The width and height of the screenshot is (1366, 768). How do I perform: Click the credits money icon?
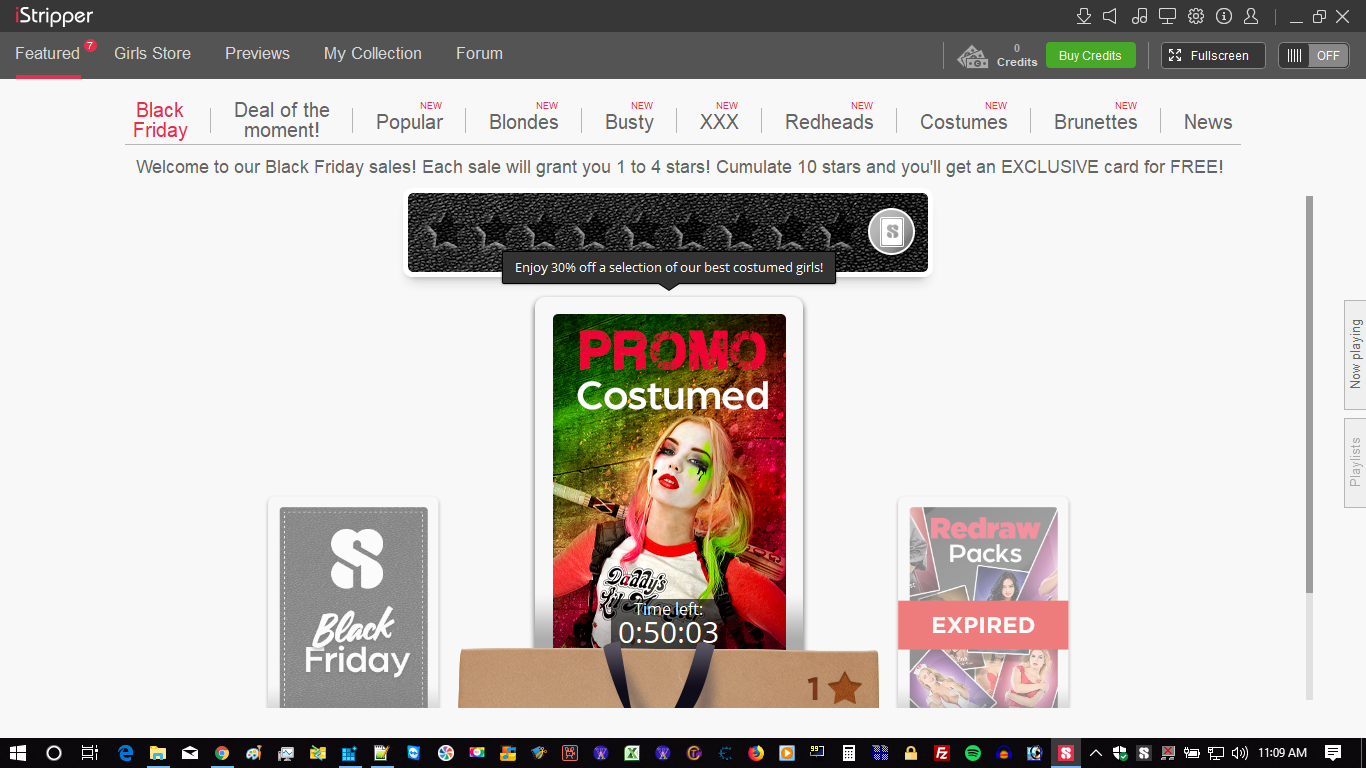click(x=973, y=56)
